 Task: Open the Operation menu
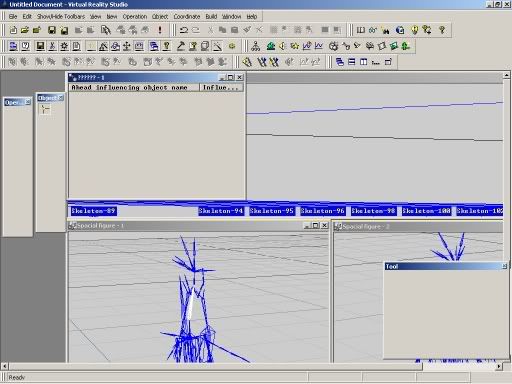pos(135,16)
